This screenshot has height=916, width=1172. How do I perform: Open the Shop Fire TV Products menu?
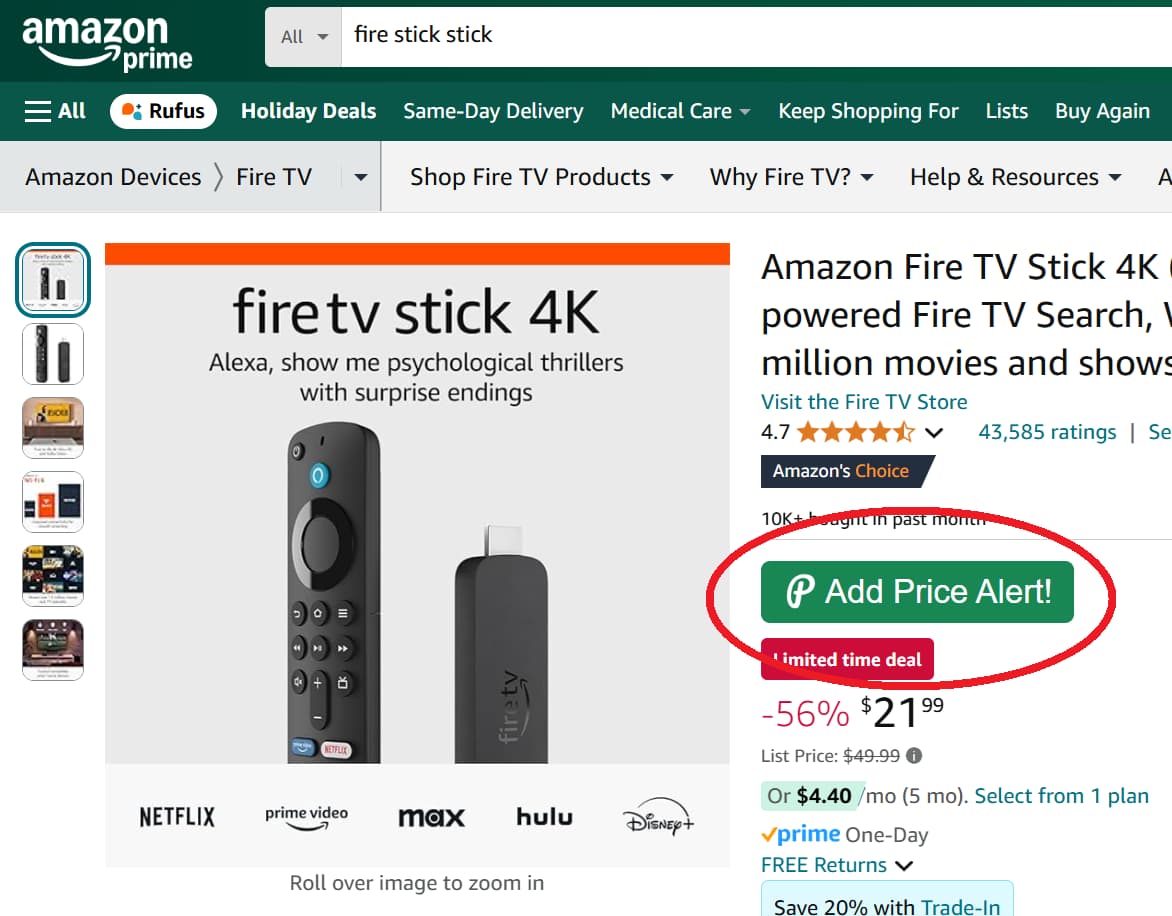pyautogui.click(x=541, y=176)
